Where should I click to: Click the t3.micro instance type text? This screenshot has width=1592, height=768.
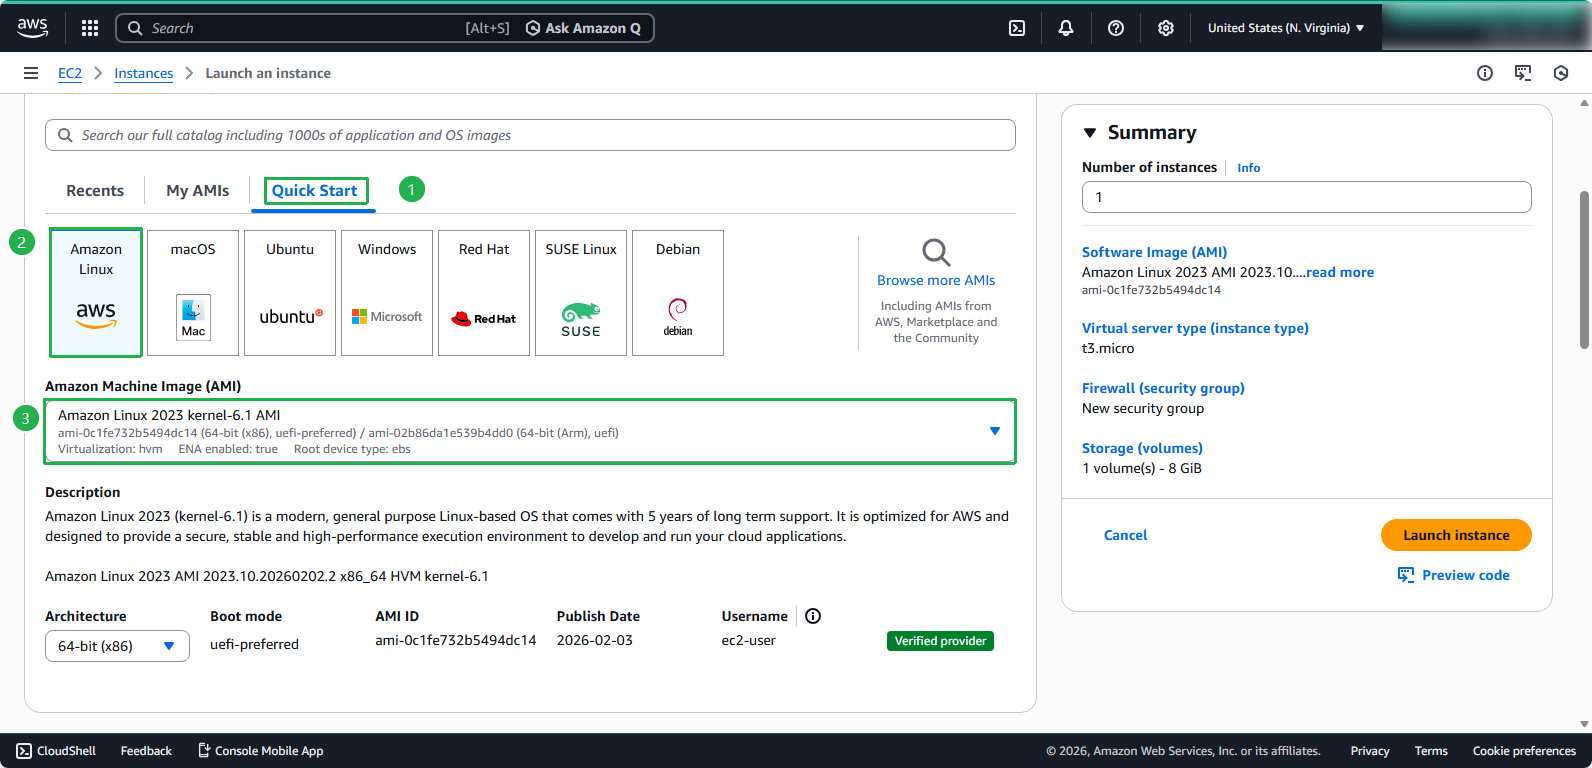pyautogui.click(x=1108, y=348)
